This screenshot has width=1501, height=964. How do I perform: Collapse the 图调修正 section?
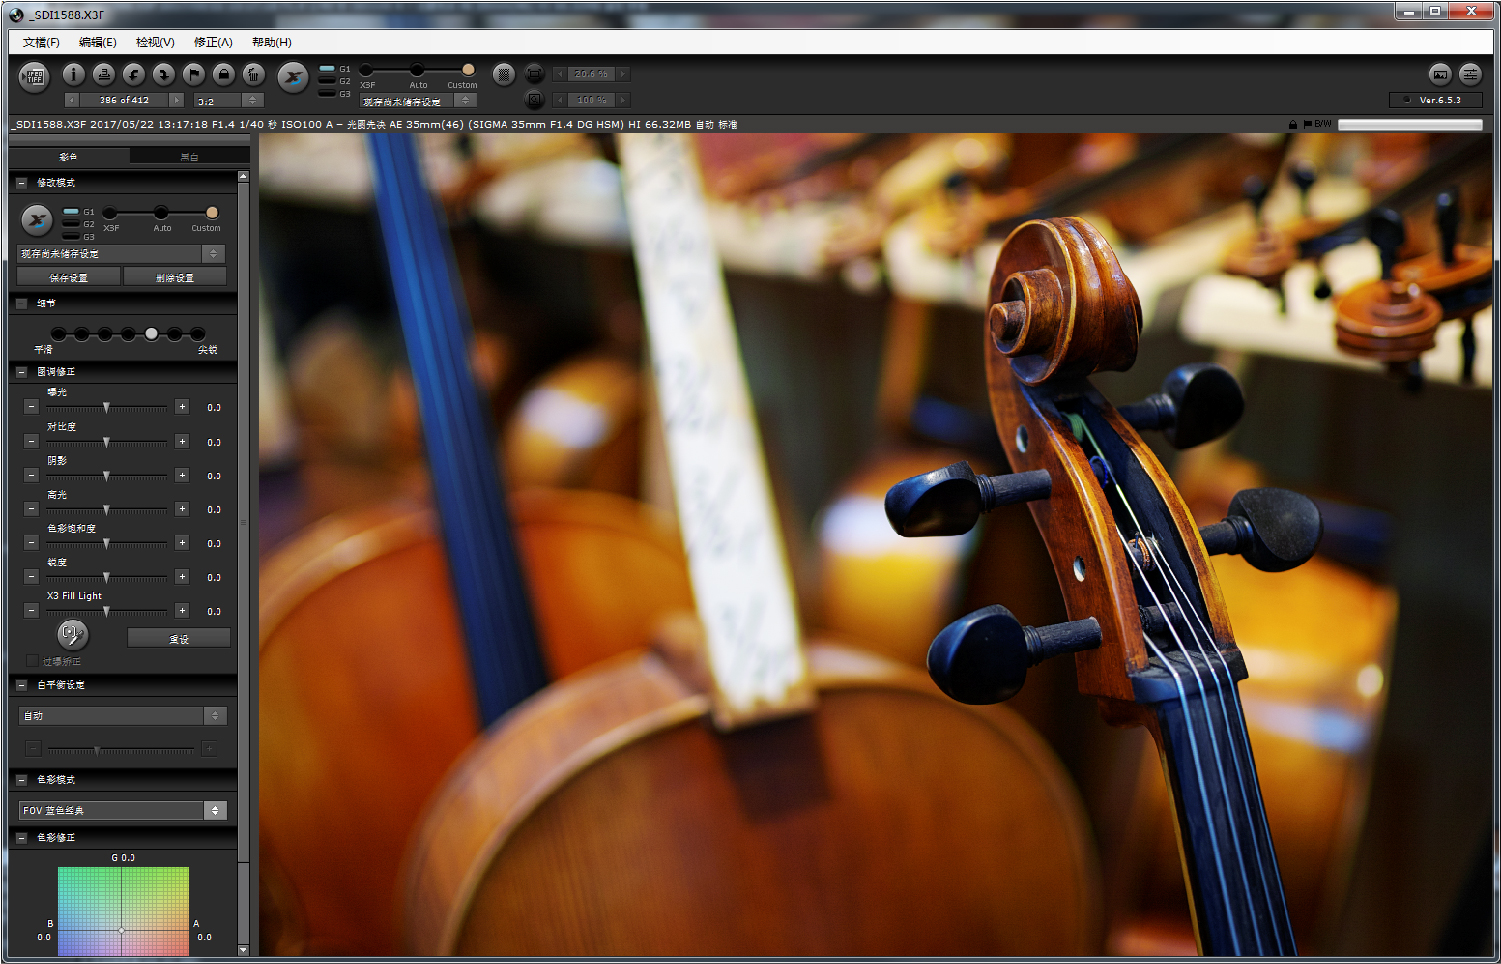(x=21, y=372)
